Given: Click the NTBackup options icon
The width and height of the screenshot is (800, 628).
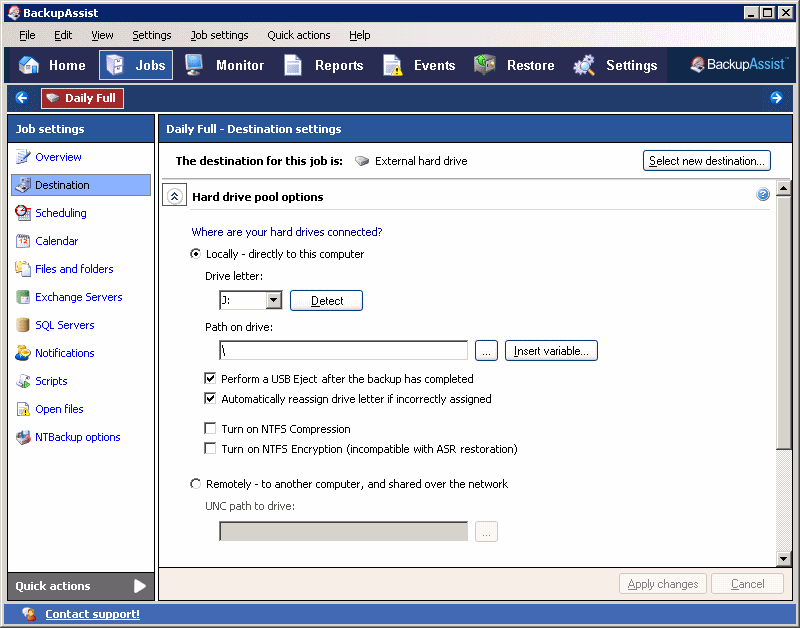Looking at the screenshot, I should [23, 437].
